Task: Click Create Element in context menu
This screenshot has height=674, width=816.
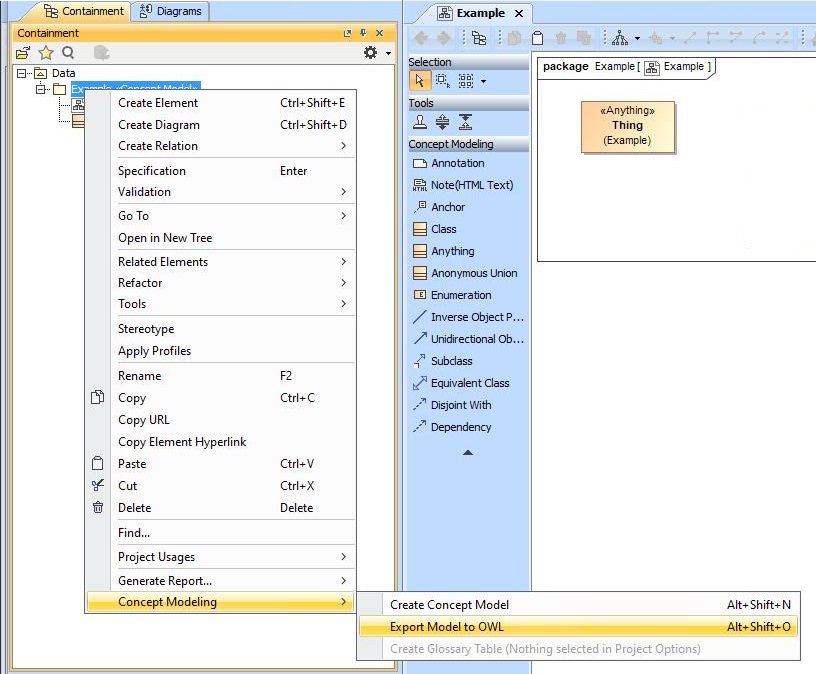Action: [158, 103]
